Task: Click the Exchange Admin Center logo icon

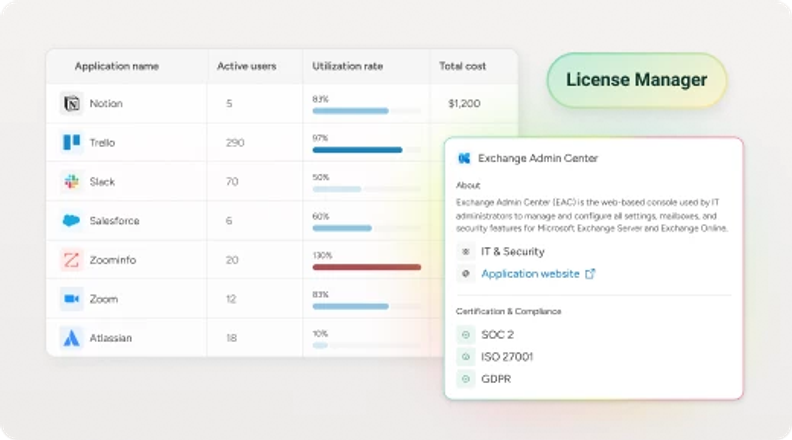Action: click(464, 159)
